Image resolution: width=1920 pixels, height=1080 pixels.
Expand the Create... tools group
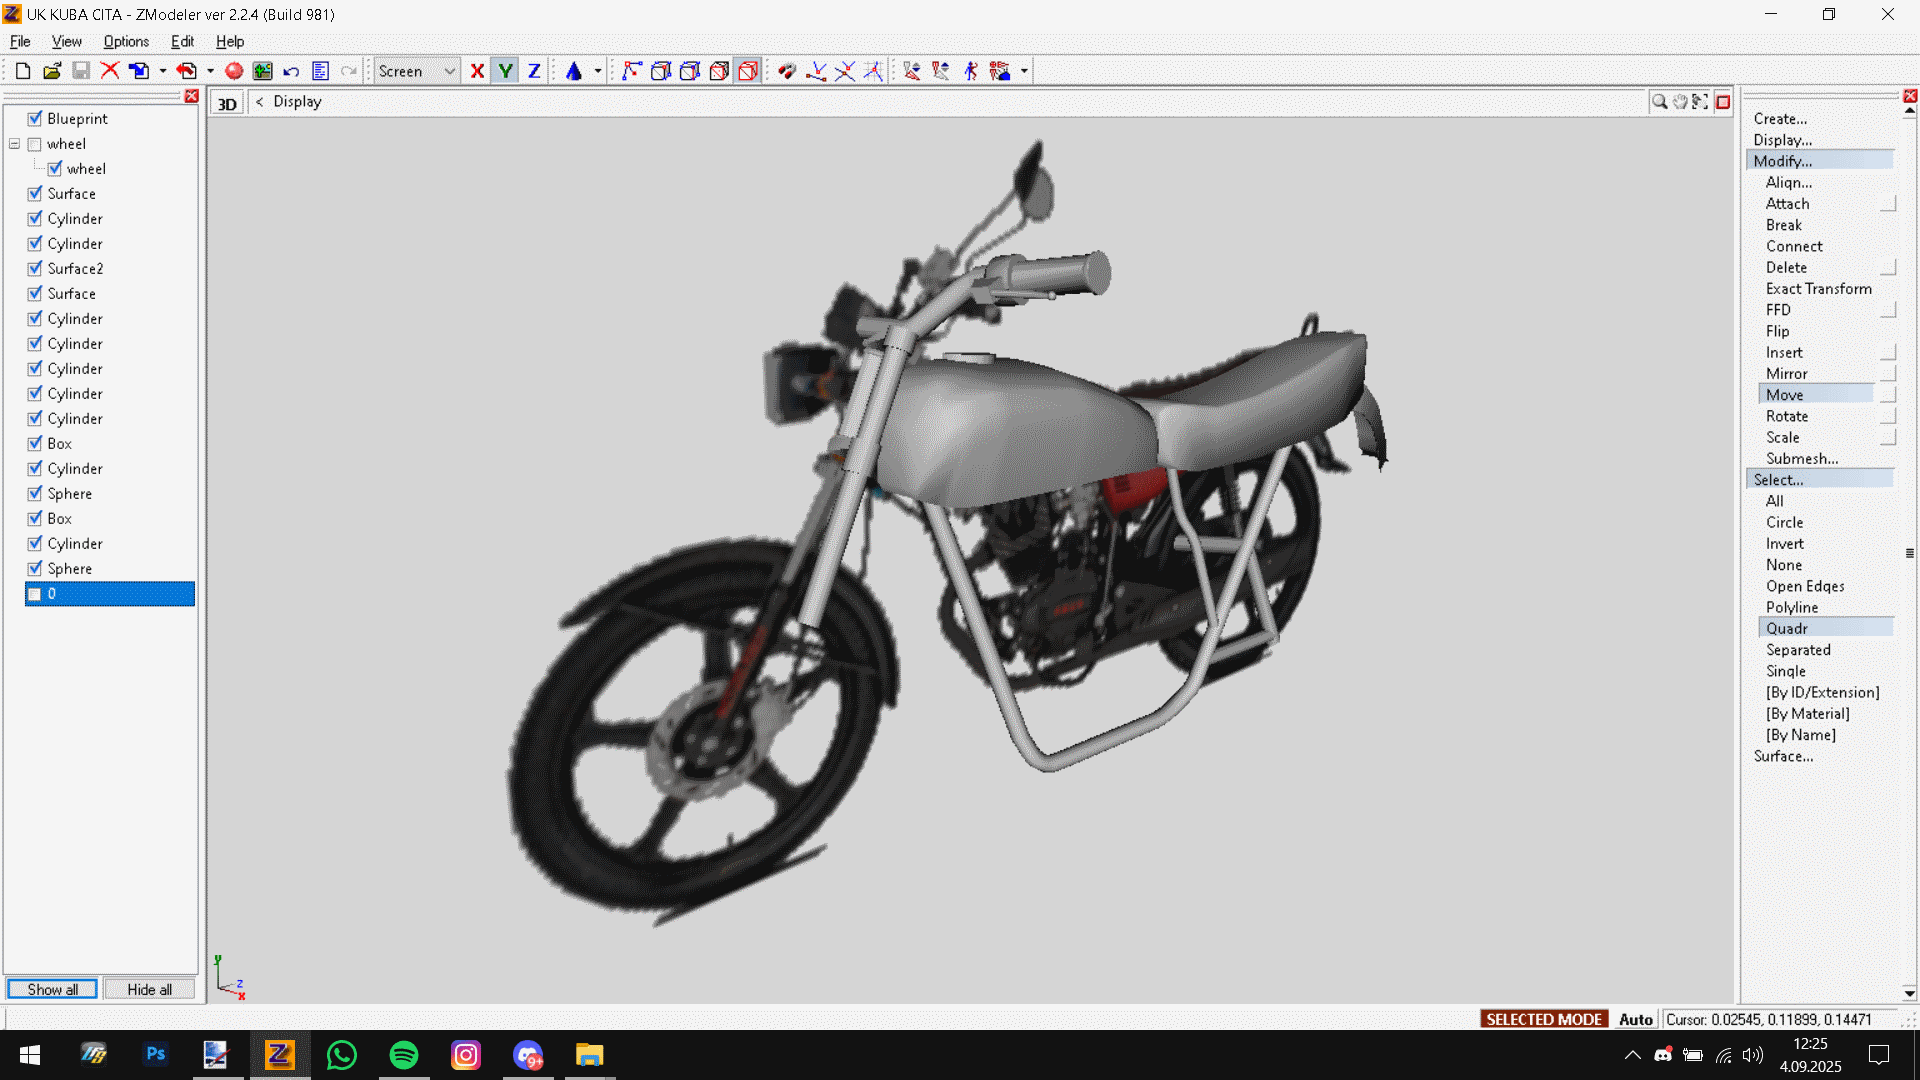(x=1780, y=118)
